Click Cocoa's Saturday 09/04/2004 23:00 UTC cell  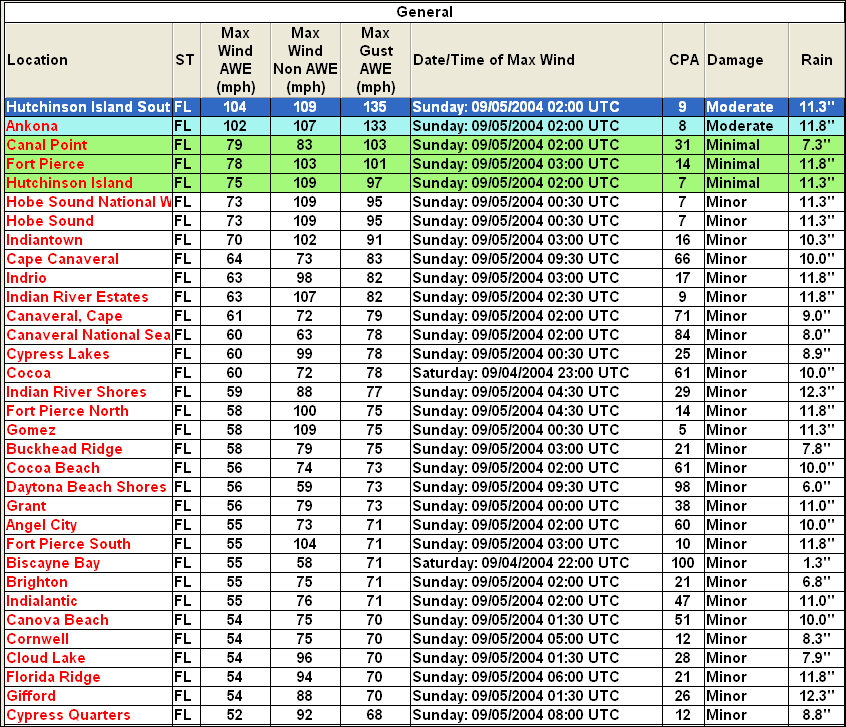536,373
